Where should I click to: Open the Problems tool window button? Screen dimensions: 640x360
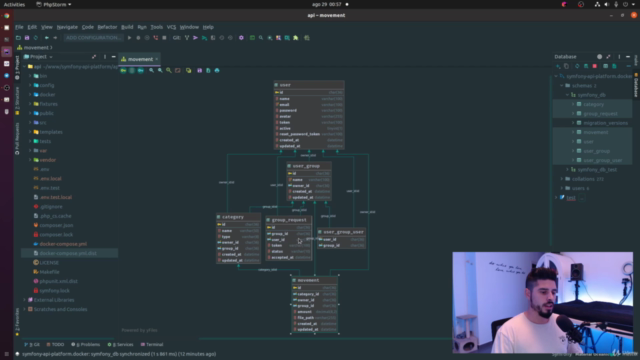(x=86, y=344)
